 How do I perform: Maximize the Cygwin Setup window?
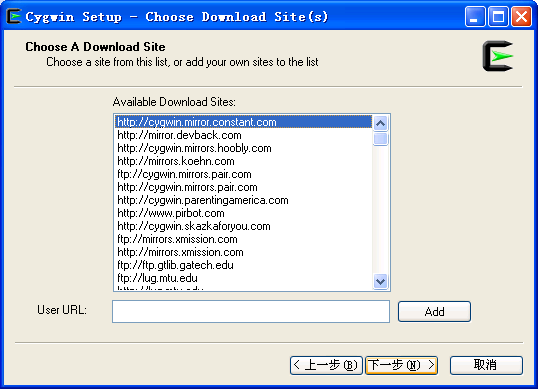point(498,16)
